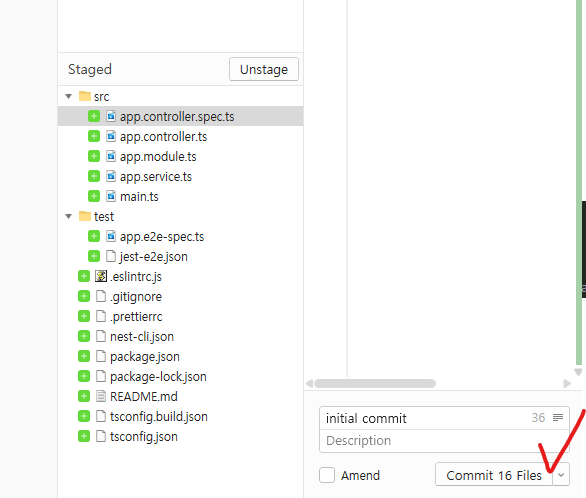The width and height of the screenshot is (586, 498).
Task: Select tsconfig.build.json file name
Action: 159,417
